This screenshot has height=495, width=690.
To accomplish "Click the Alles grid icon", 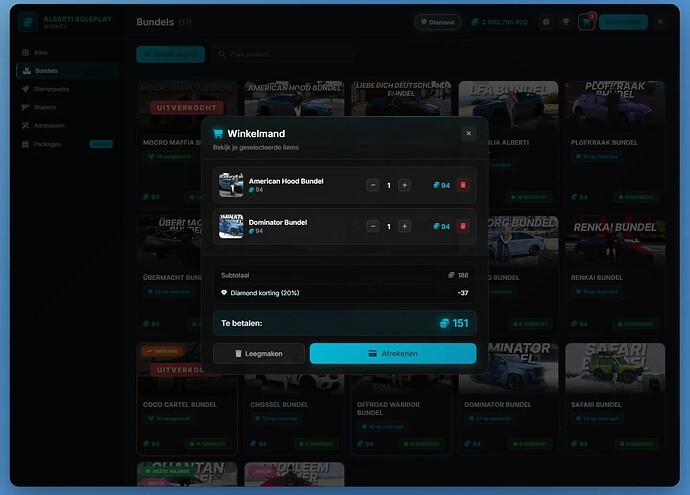I will [x=26, y=53].
